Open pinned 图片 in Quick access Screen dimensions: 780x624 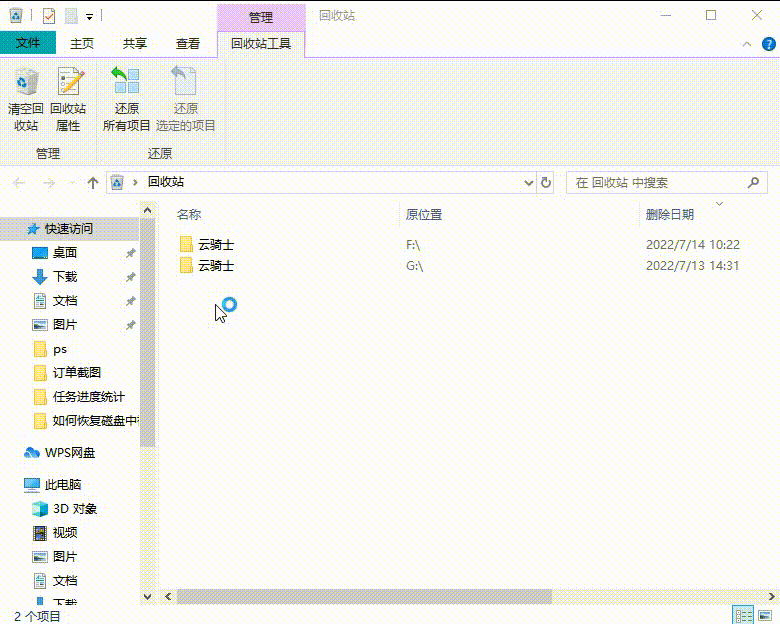[65, 324]
